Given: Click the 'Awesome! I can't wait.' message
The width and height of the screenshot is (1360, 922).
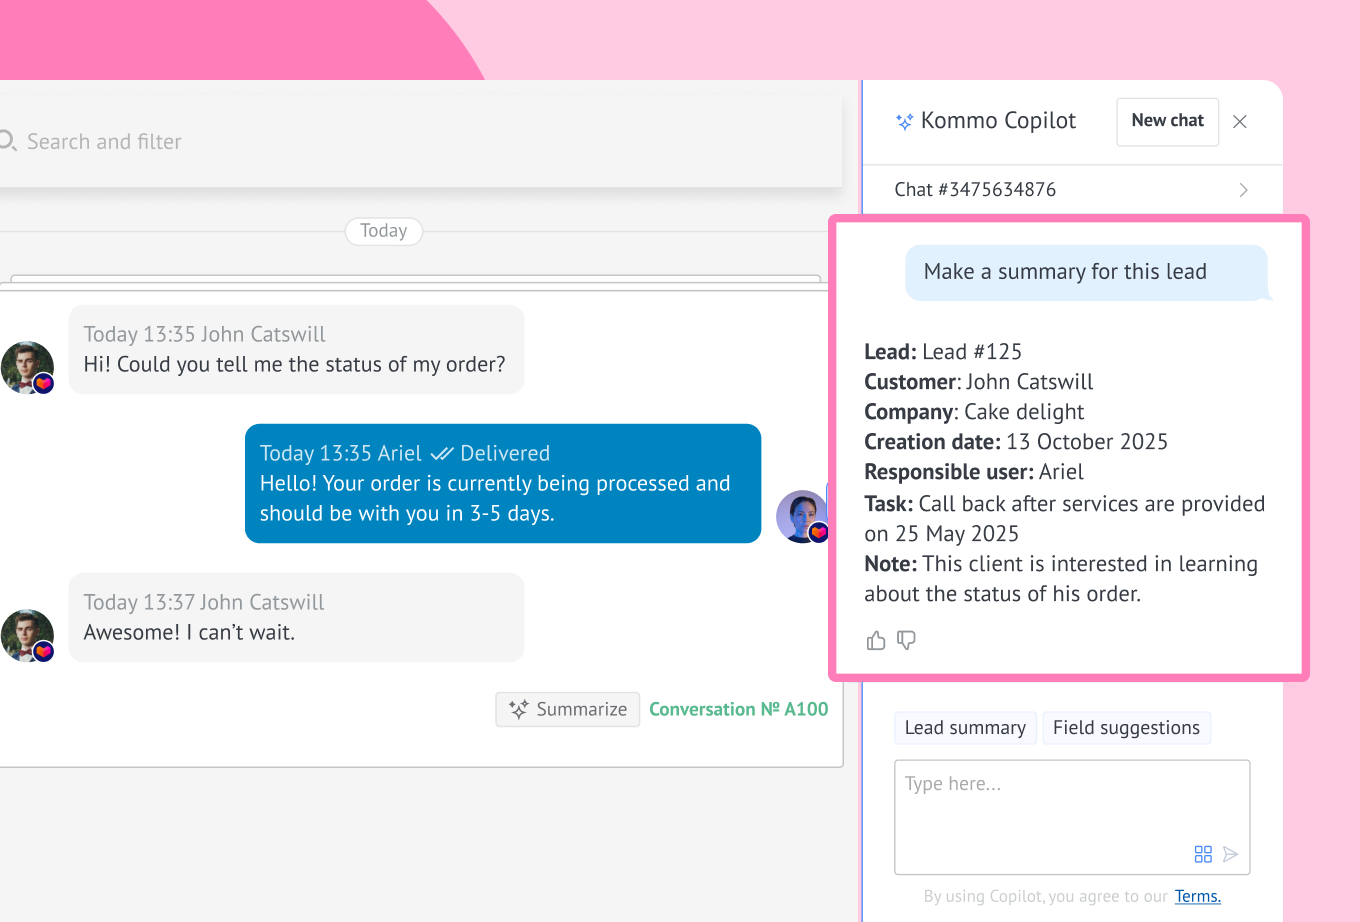Looking at the screenshot, I should [296, 617].
